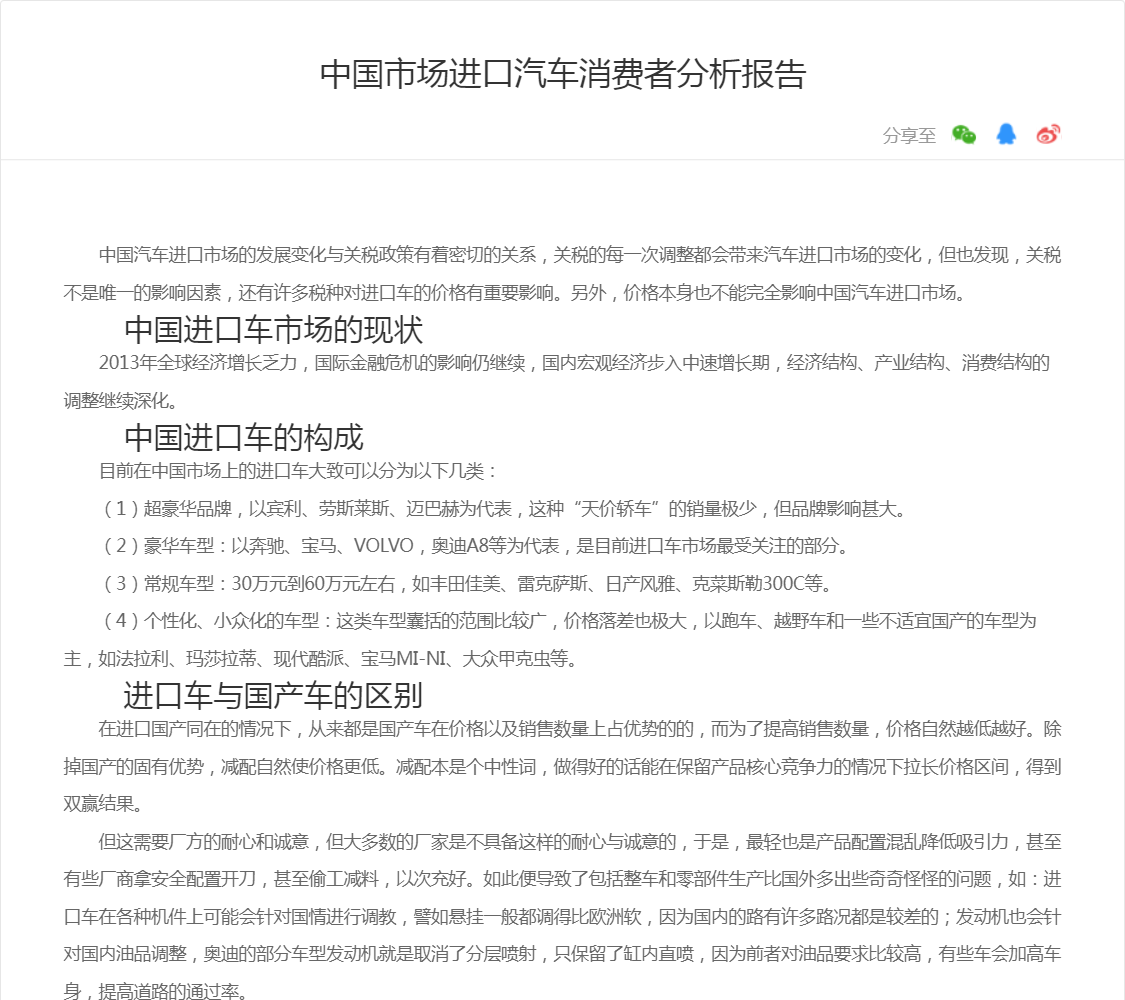Image resolution: width=1125 pixels, height=1000 pixels.
Task: Click the 分享至 label
Action: [x=909, y=135]
